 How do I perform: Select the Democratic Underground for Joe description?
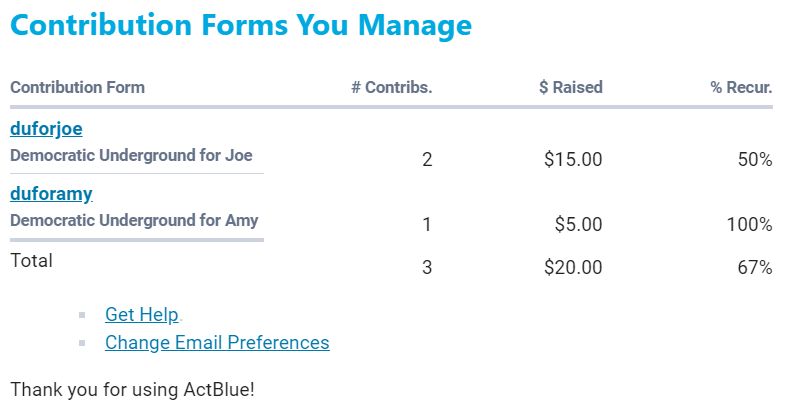pyautogui.click(x=131, y=155)
